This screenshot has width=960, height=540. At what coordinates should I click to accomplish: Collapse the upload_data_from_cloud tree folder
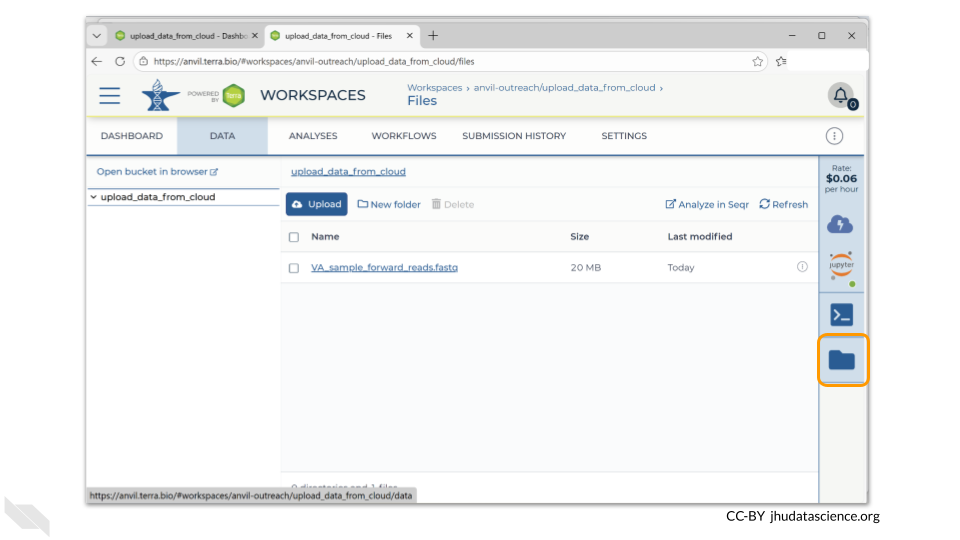[94, 197]
